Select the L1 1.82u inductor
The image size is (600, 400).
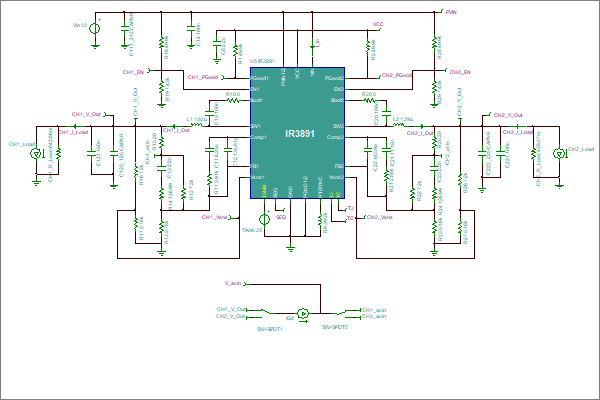pyautogui.click(x=197, y=125)
